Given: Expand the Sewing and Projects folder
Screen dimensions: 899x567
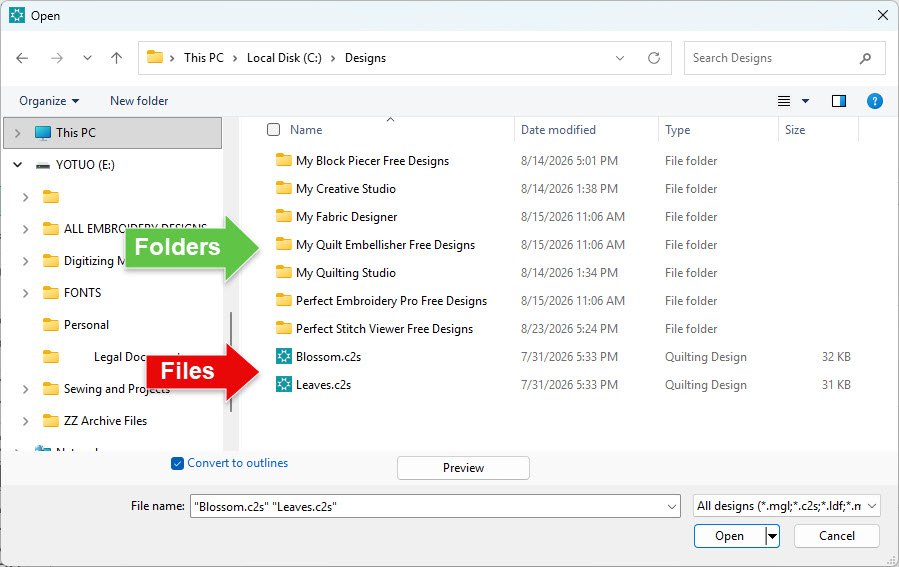Looking at the screenshot, I should click(x=25, y=389).
